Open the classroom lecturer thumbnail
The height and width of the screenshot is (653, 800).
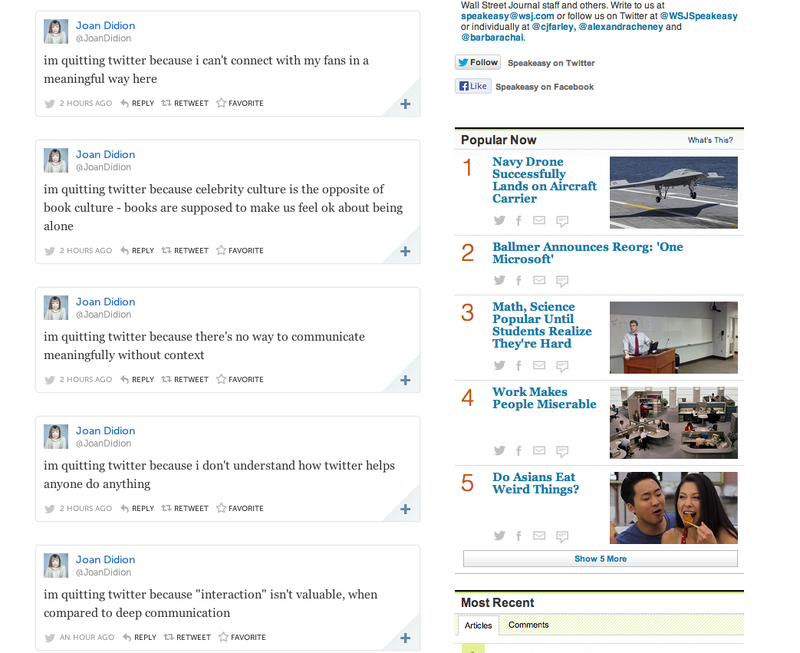pyautogui.click(x=673, y=337)
